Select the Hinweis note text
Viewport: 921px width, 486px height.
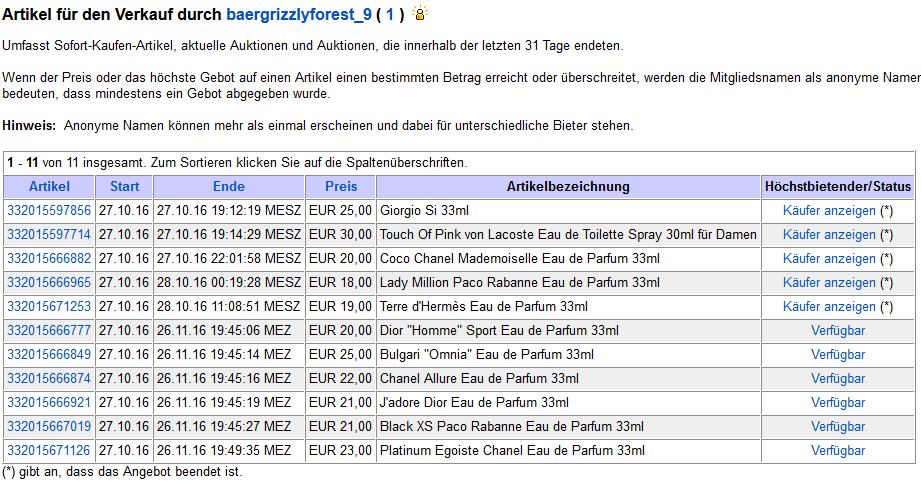point(318,126)
